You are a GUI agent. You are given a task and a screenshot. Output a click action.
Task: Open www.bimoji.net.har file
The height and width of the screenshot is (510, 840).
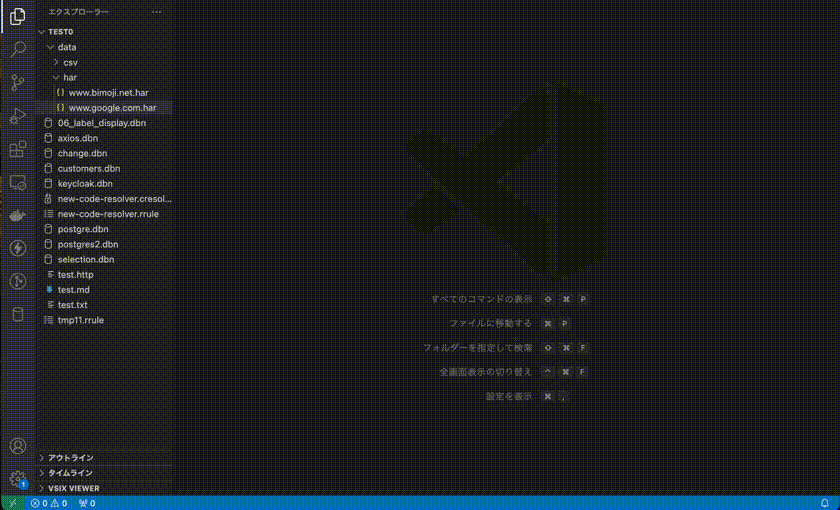(104, 93)
